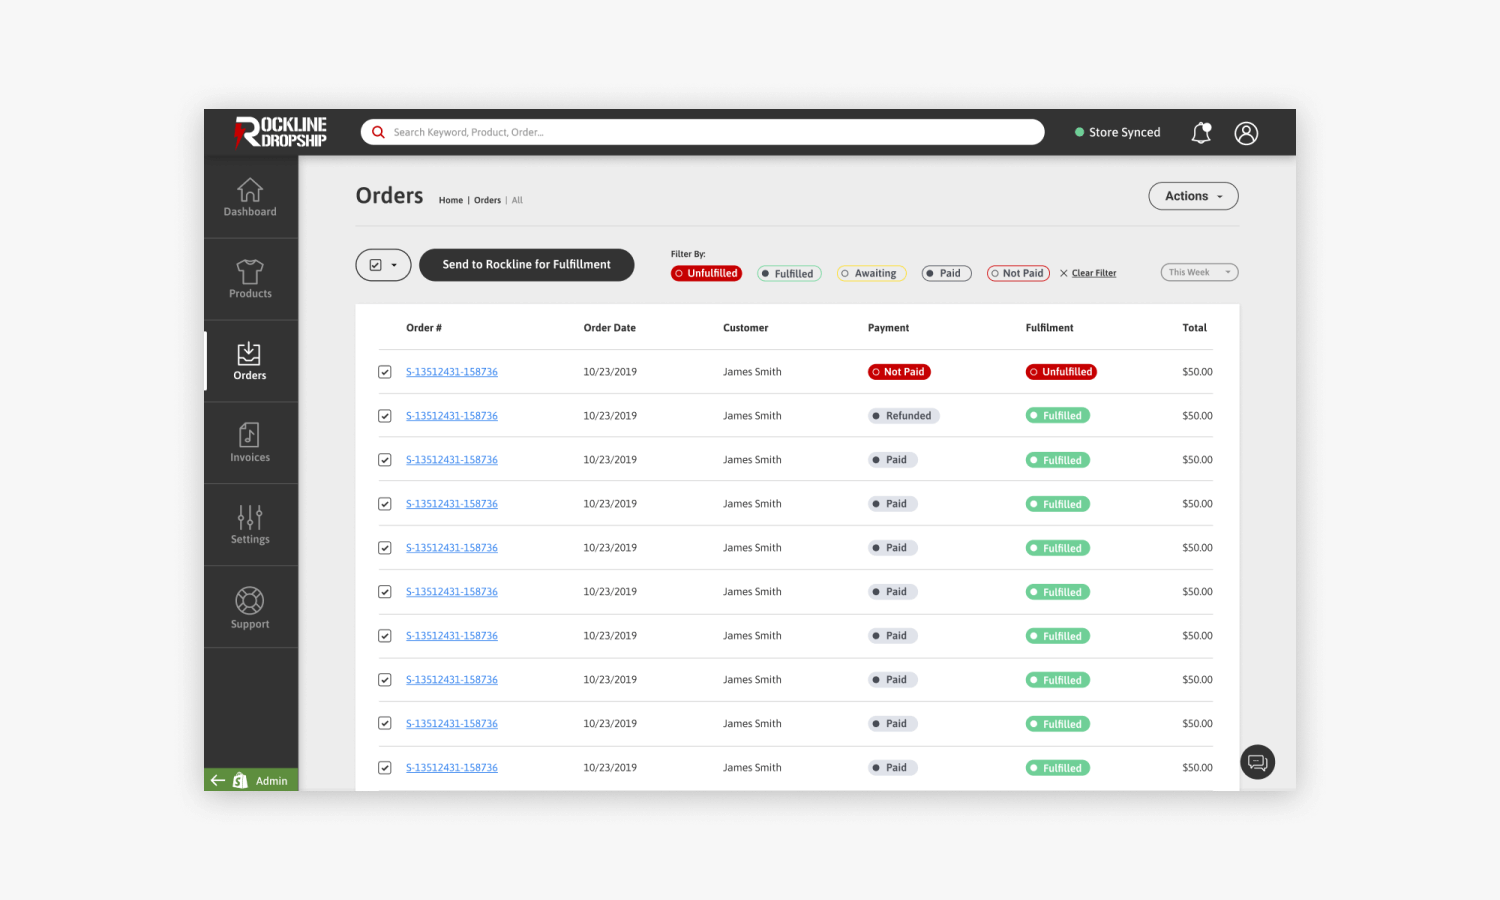Toggle the Paid filter chip
This screenshot has height=900, width=1500.
click(946, 273)
